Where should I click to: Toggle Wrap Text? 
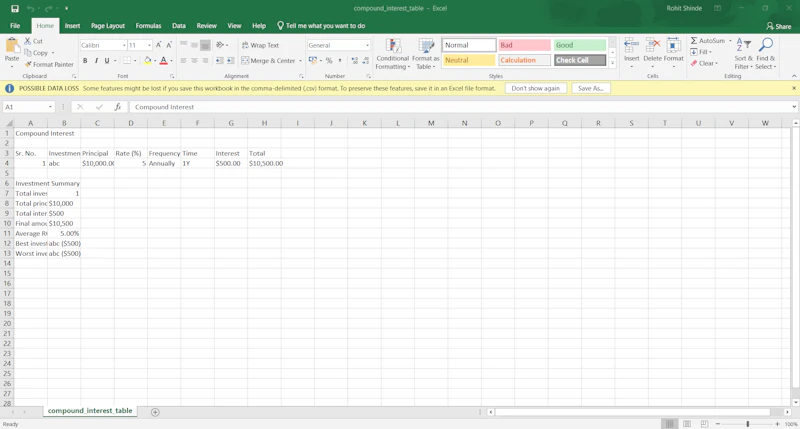260,45
